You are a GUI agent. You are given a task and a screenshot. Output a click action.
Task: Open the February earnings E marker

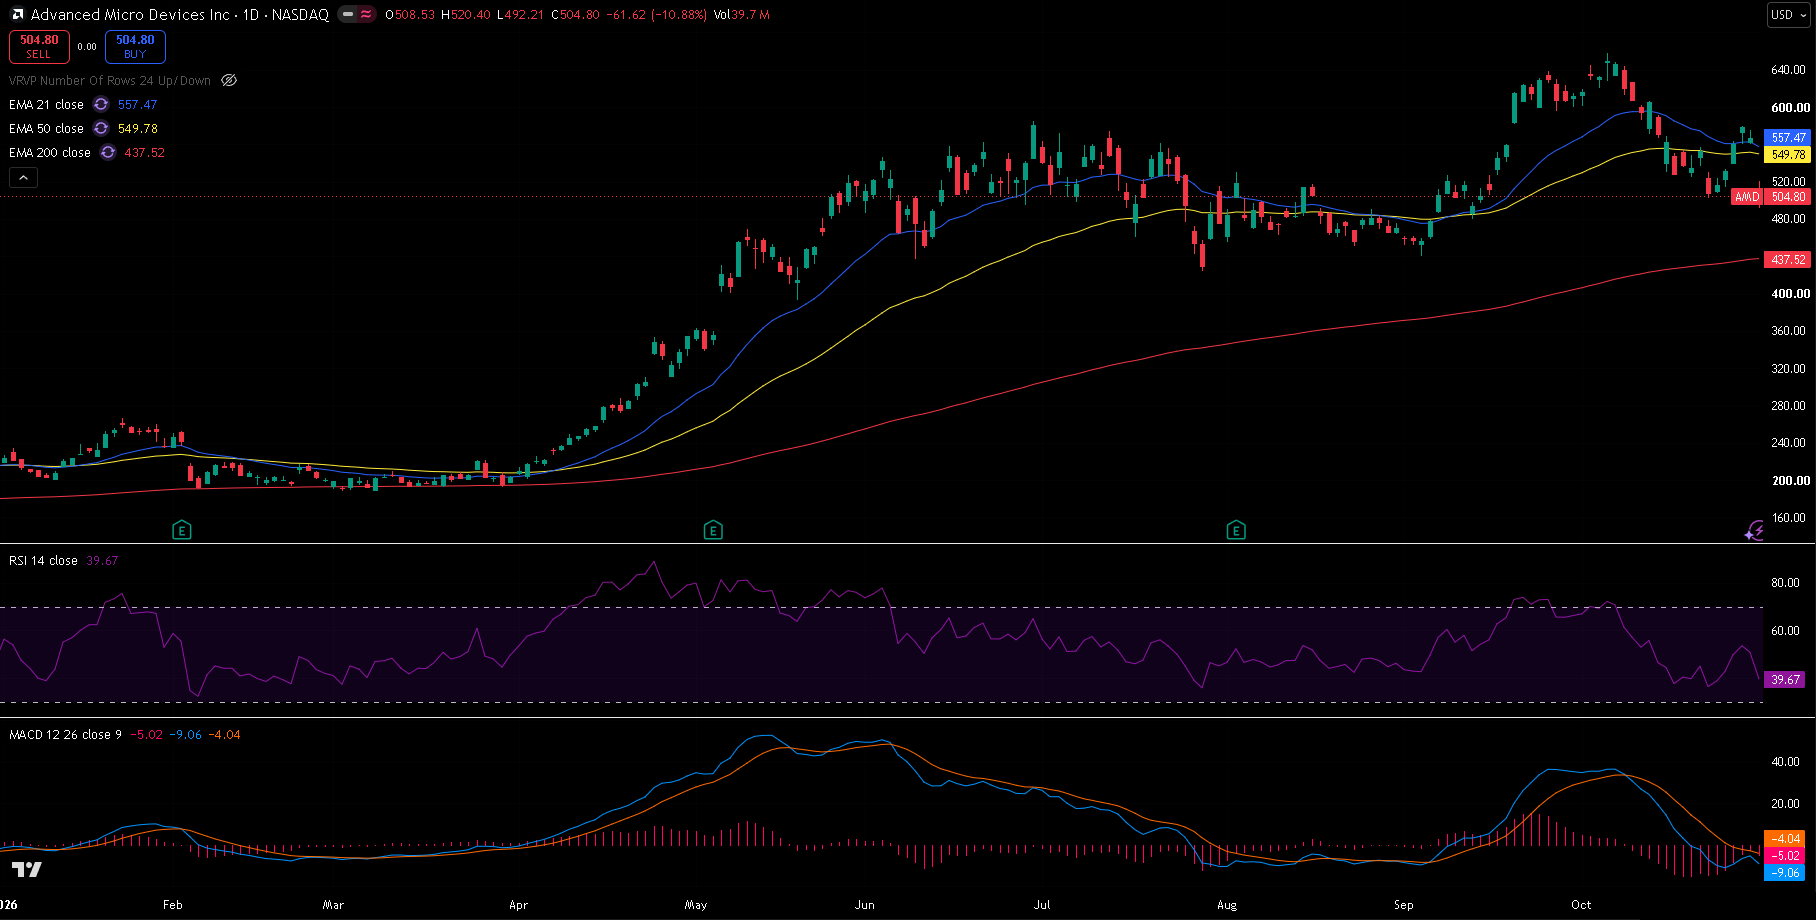181,530
